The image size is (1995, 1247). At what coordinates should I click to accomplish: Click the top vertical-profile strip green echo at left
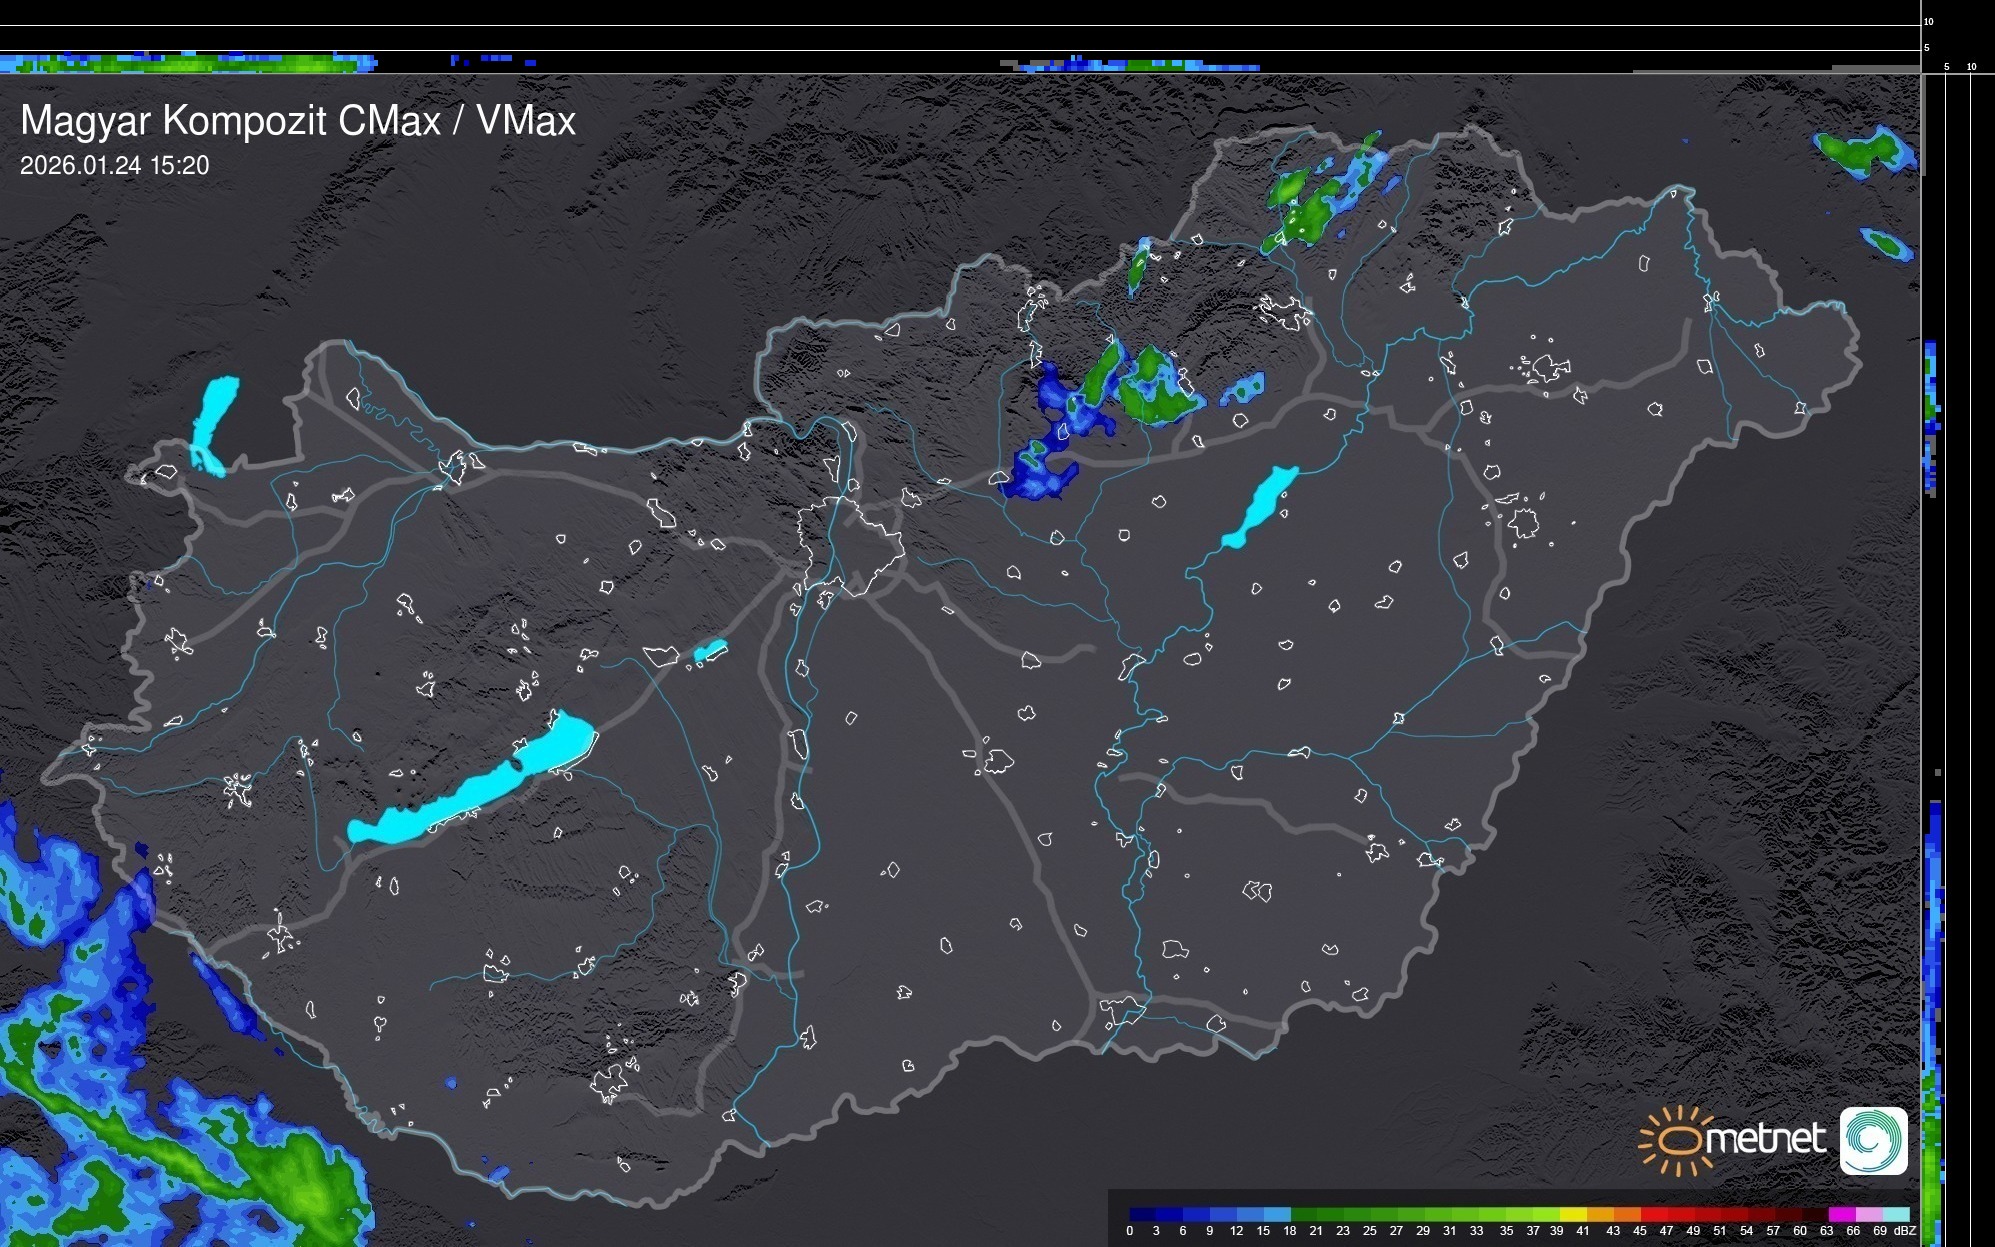[190, 63]
